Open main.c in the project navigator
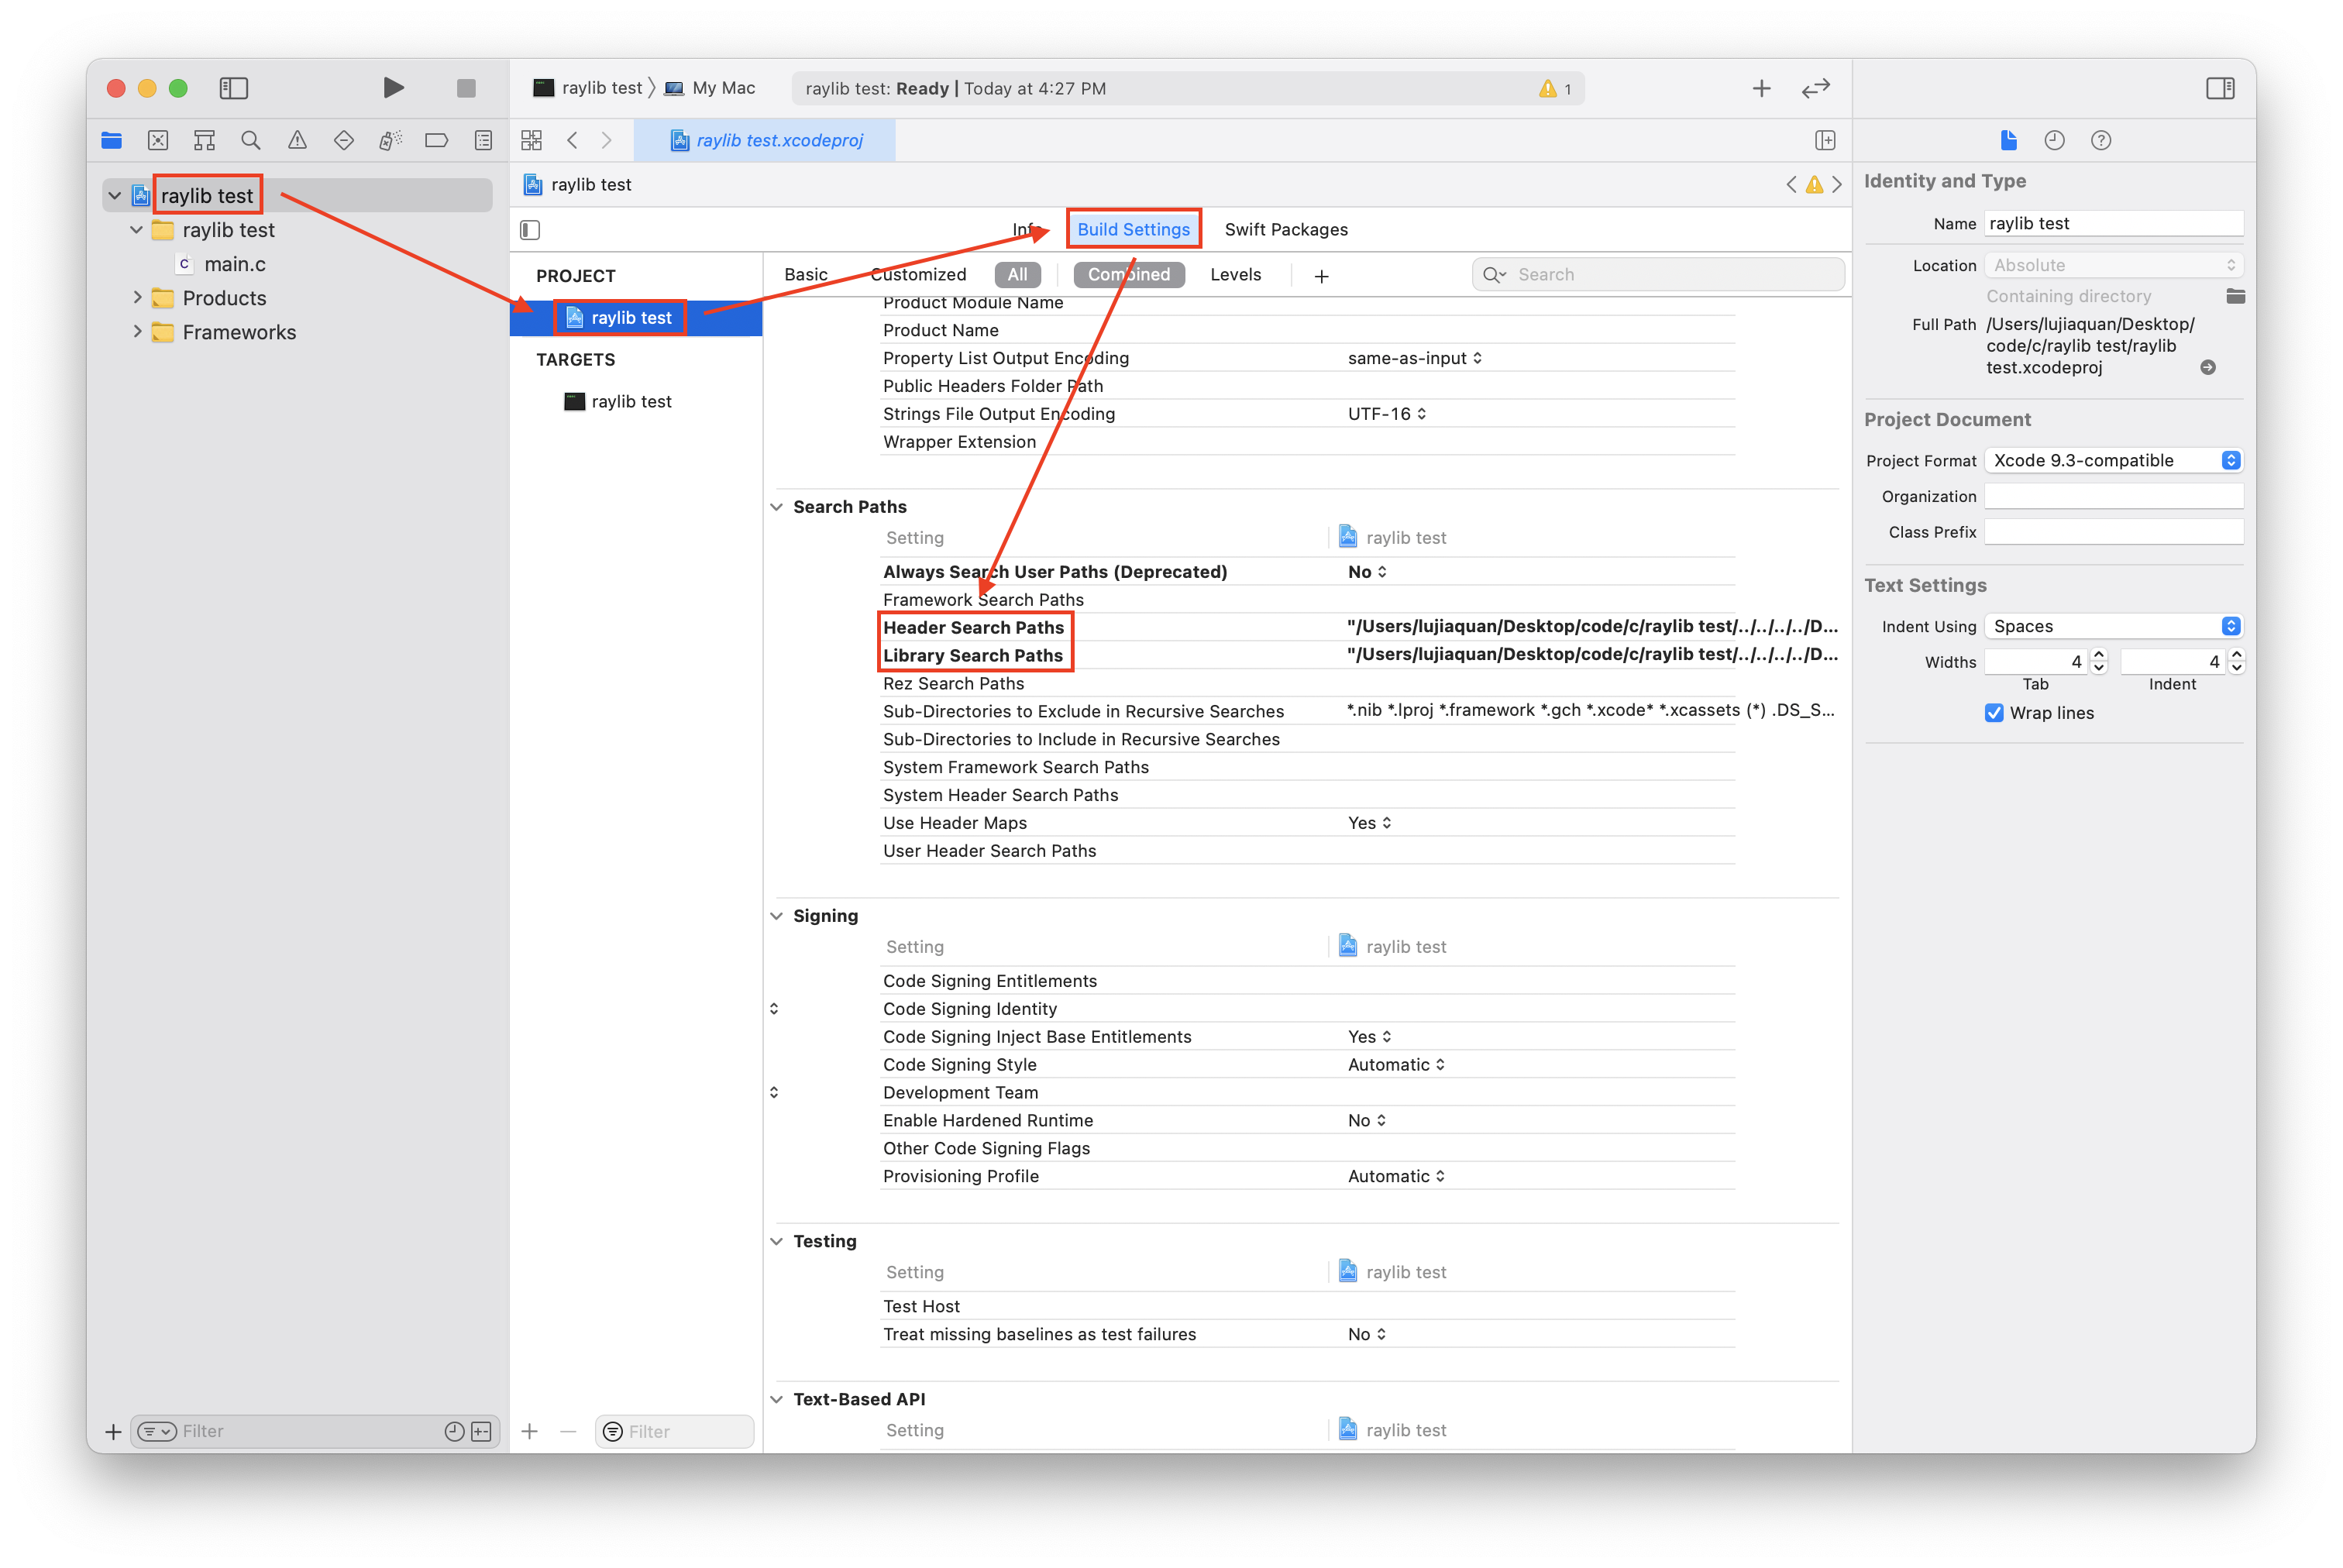 click(x=234, y=264)
